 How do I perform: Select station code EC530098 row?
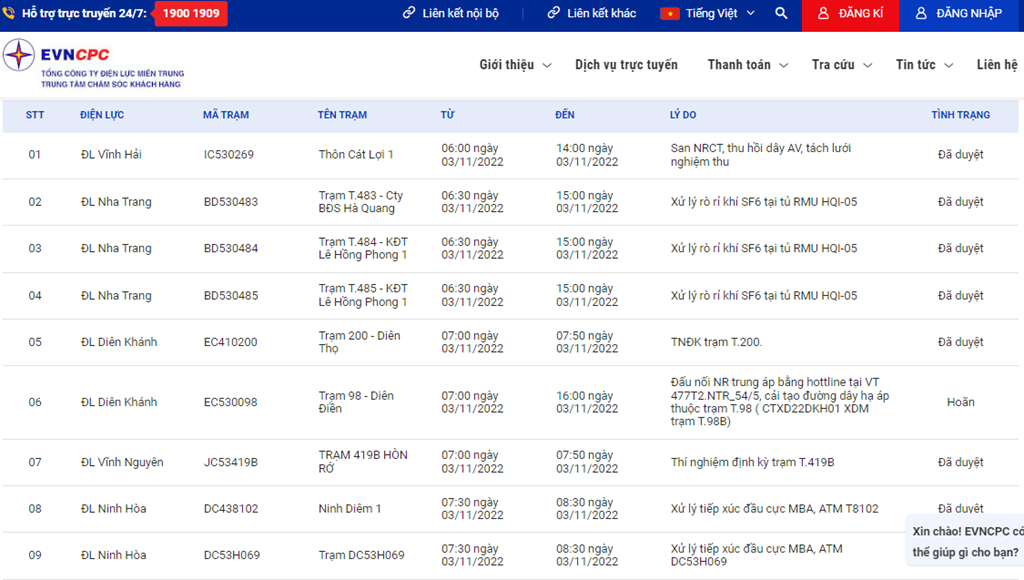tap(230, 402)
